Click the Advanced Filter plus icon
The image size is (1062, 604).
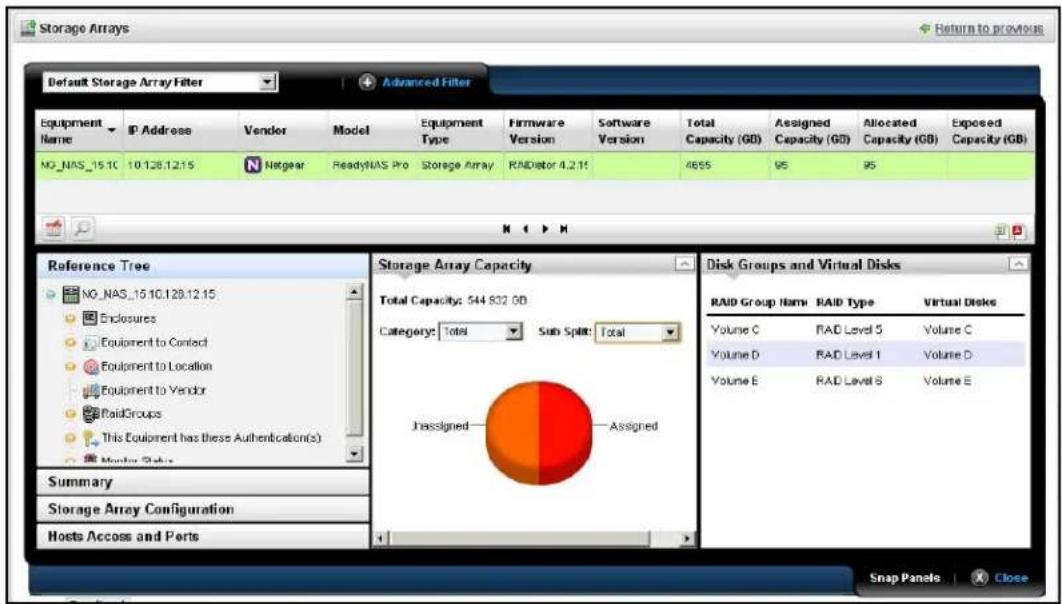[x=366, y=82]
